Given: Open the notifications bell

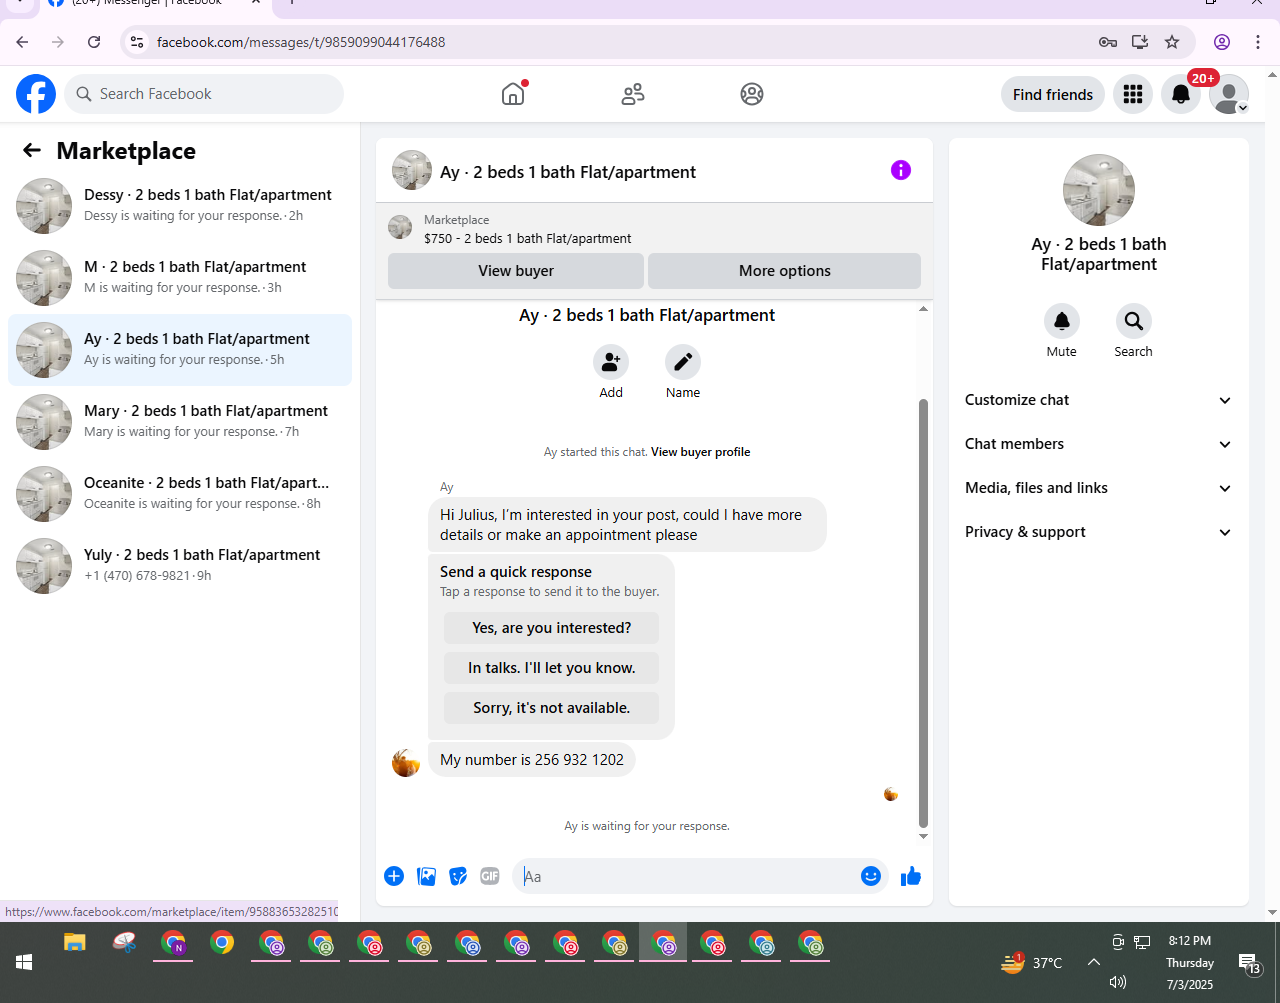Looking at the screenshot, I should (x=1181, y=94).
